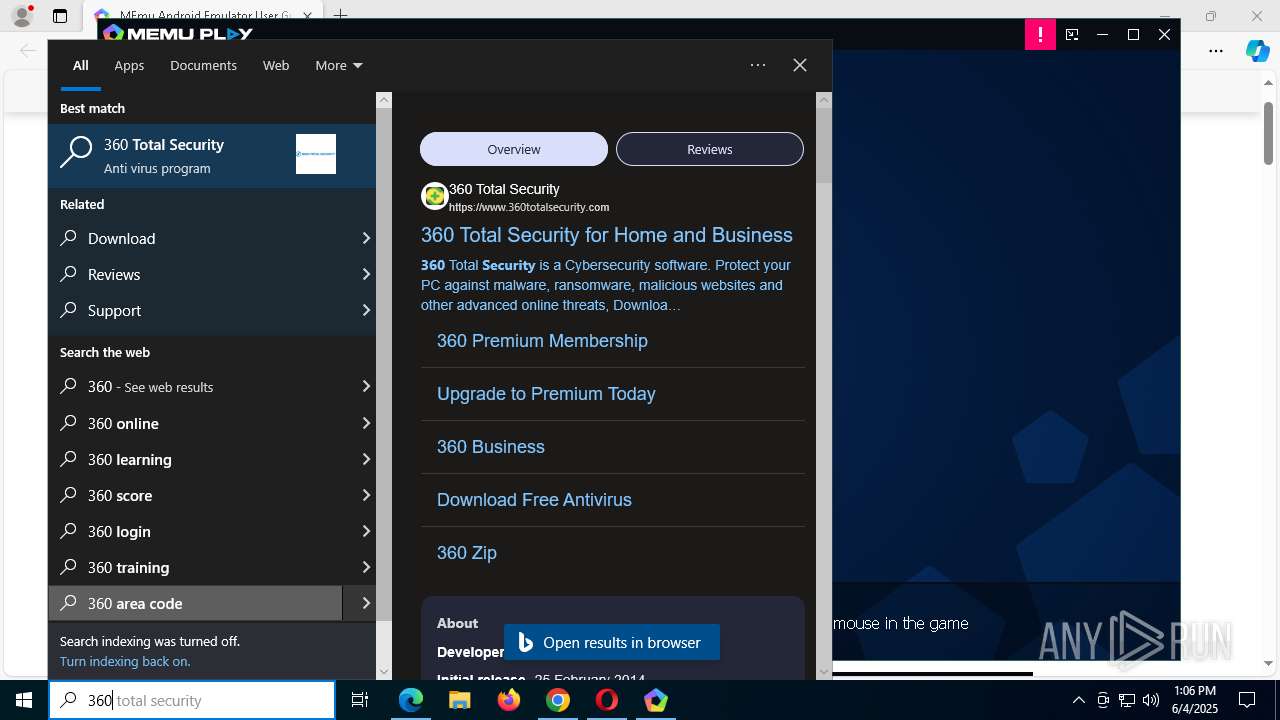1280x720 pixels.
Task: Select the Overview tab in preview
Action: pyautogui.click(x=514, y=149)
